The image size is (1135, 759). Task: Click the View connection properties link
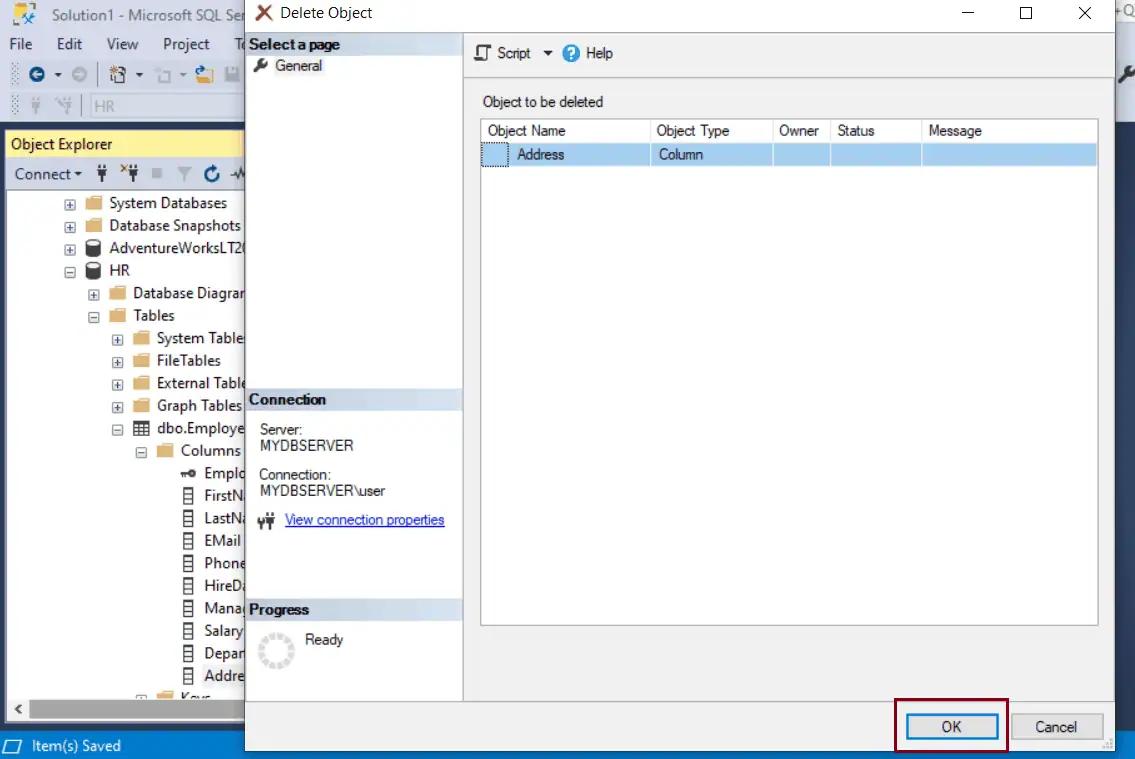[364, 520]
